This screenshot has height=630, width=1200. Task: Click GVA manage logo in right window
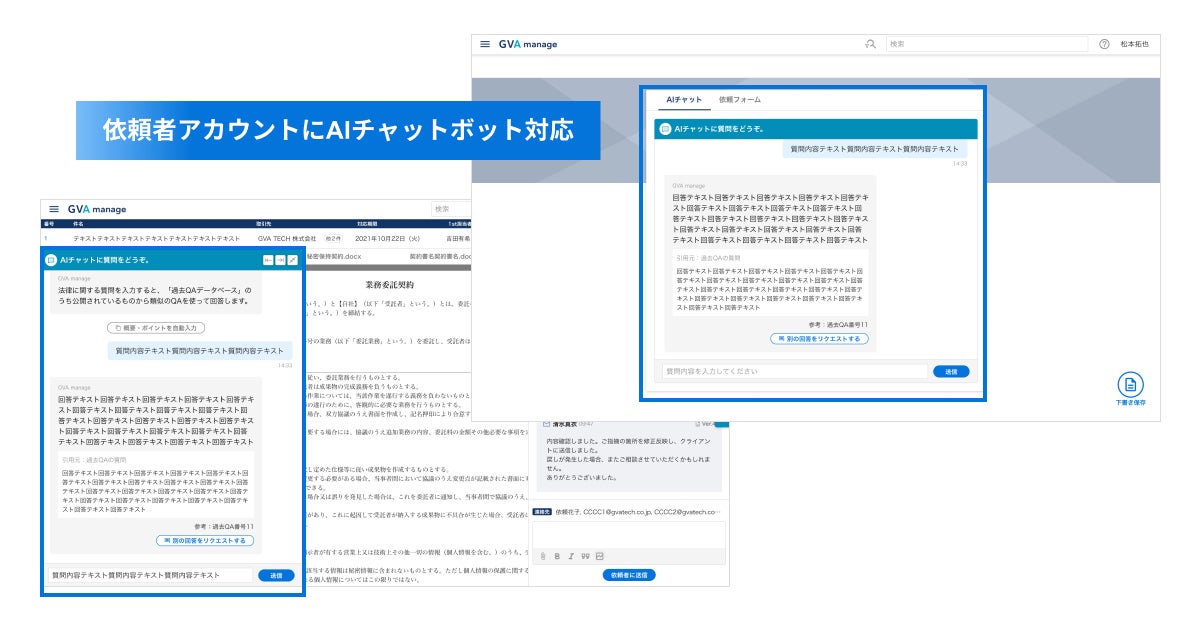(x=528, y=44)
